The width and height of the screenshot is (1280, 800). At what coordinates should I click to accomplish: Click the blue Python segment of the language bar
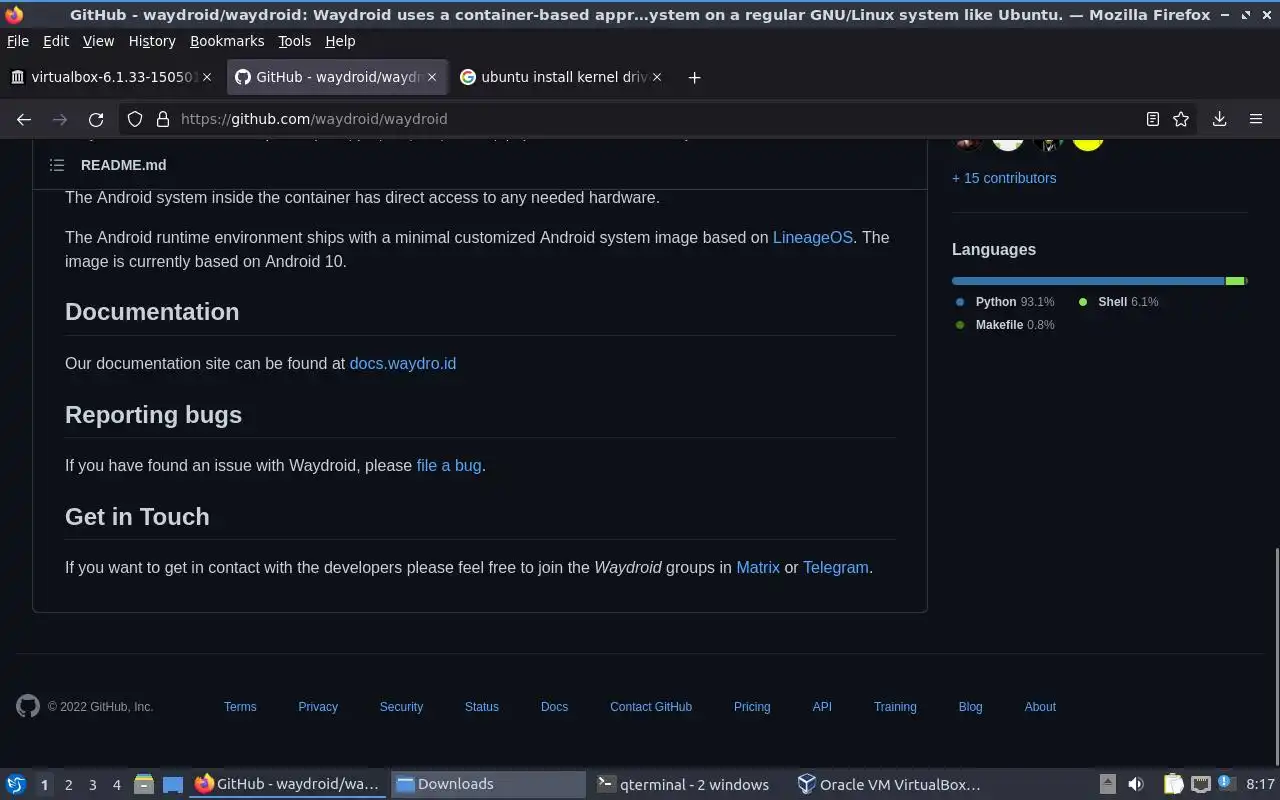1088,281
